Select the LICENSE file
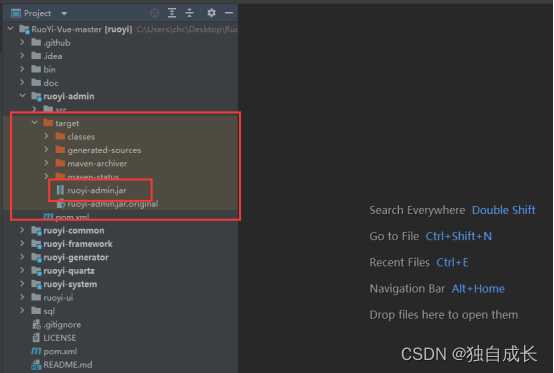Image resolution: width=554 pixels, height=373 pixels. click(x=59, y=338)
